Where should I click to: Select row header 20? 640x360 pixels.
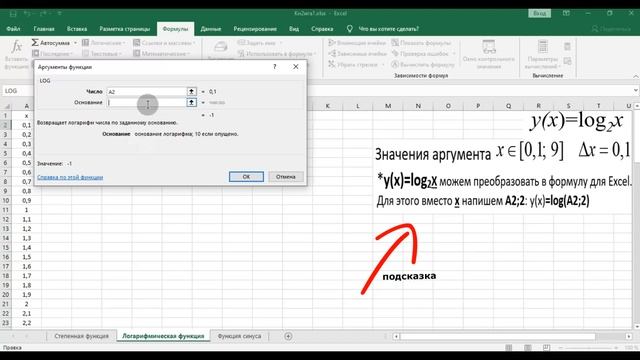coord(6,295)
